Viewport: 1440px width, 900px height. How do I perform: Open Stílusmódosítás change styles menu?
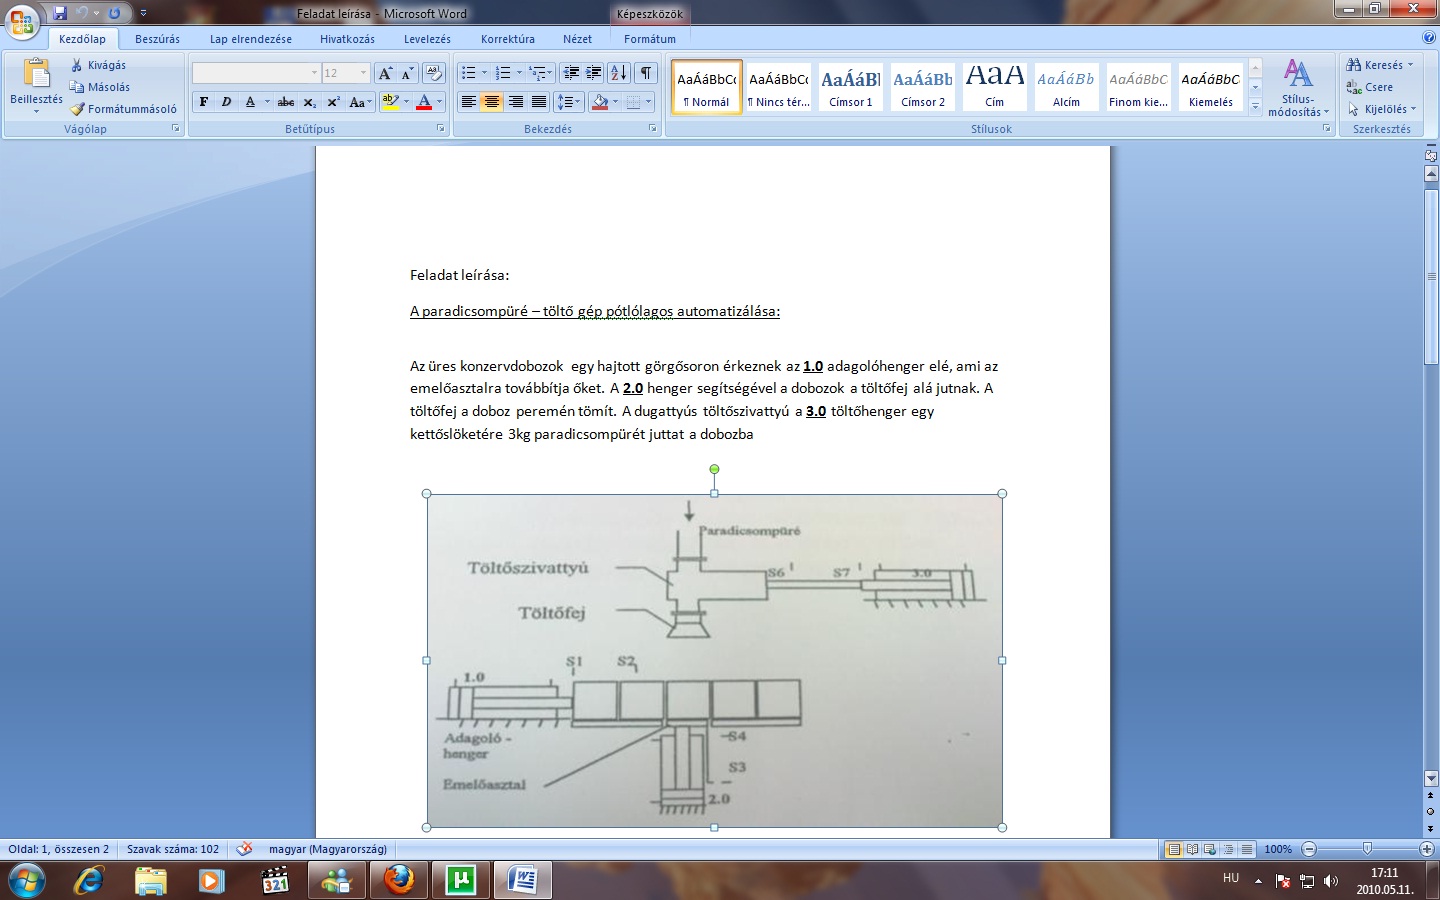[1298, 88]
